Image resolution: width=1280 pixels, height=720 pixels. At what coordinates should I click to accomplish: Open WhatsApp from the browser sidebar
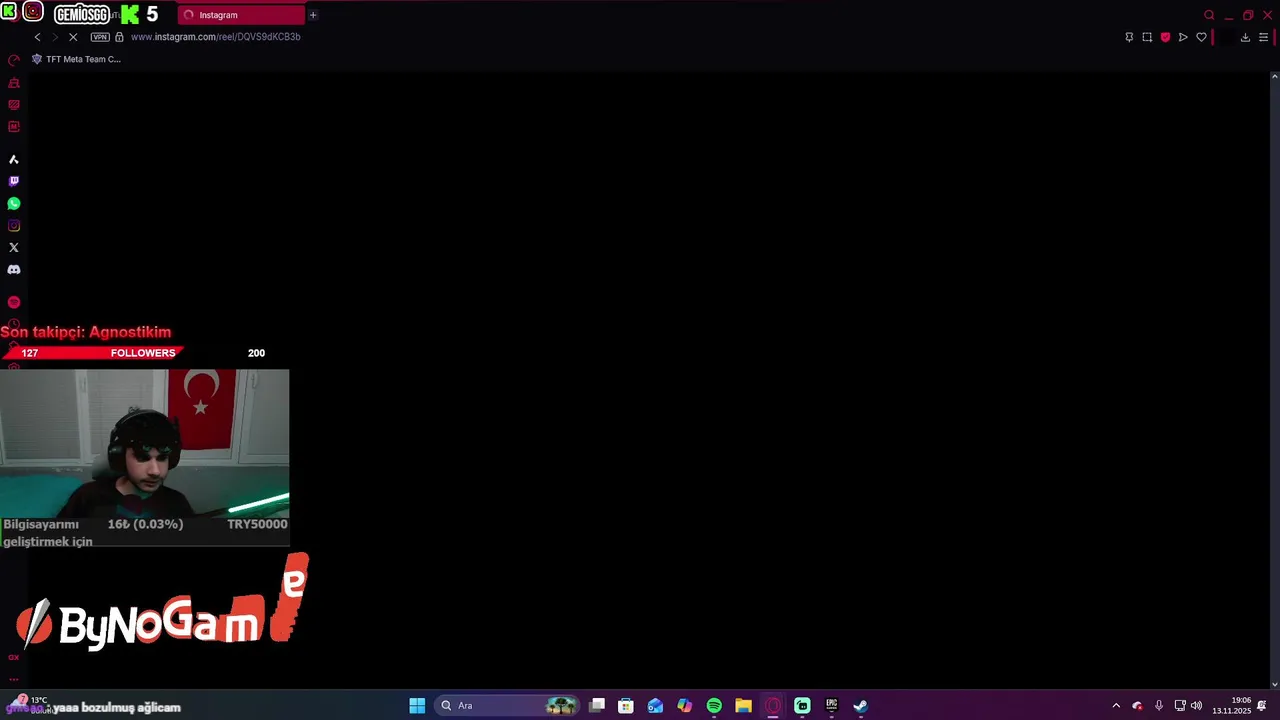click(x=14, y=204)
